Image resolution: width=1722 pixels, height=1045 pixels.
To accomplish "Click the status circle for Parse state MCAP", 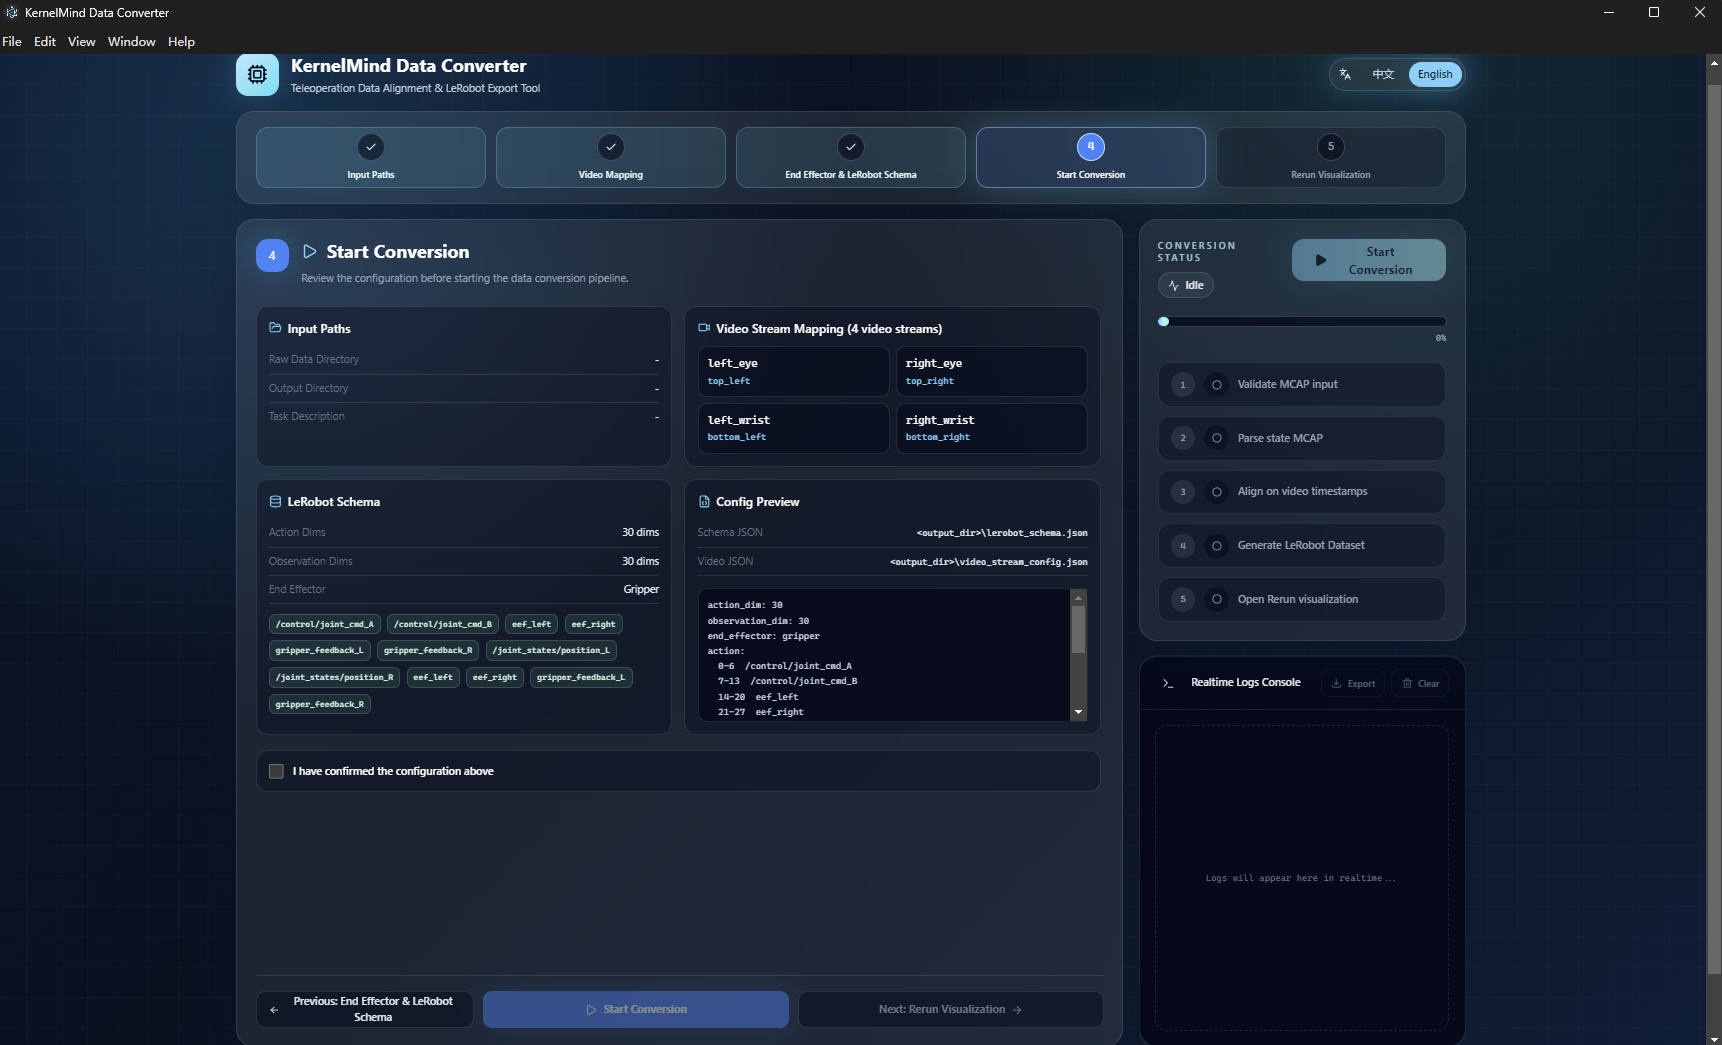I will click(x=1217, y=438).
